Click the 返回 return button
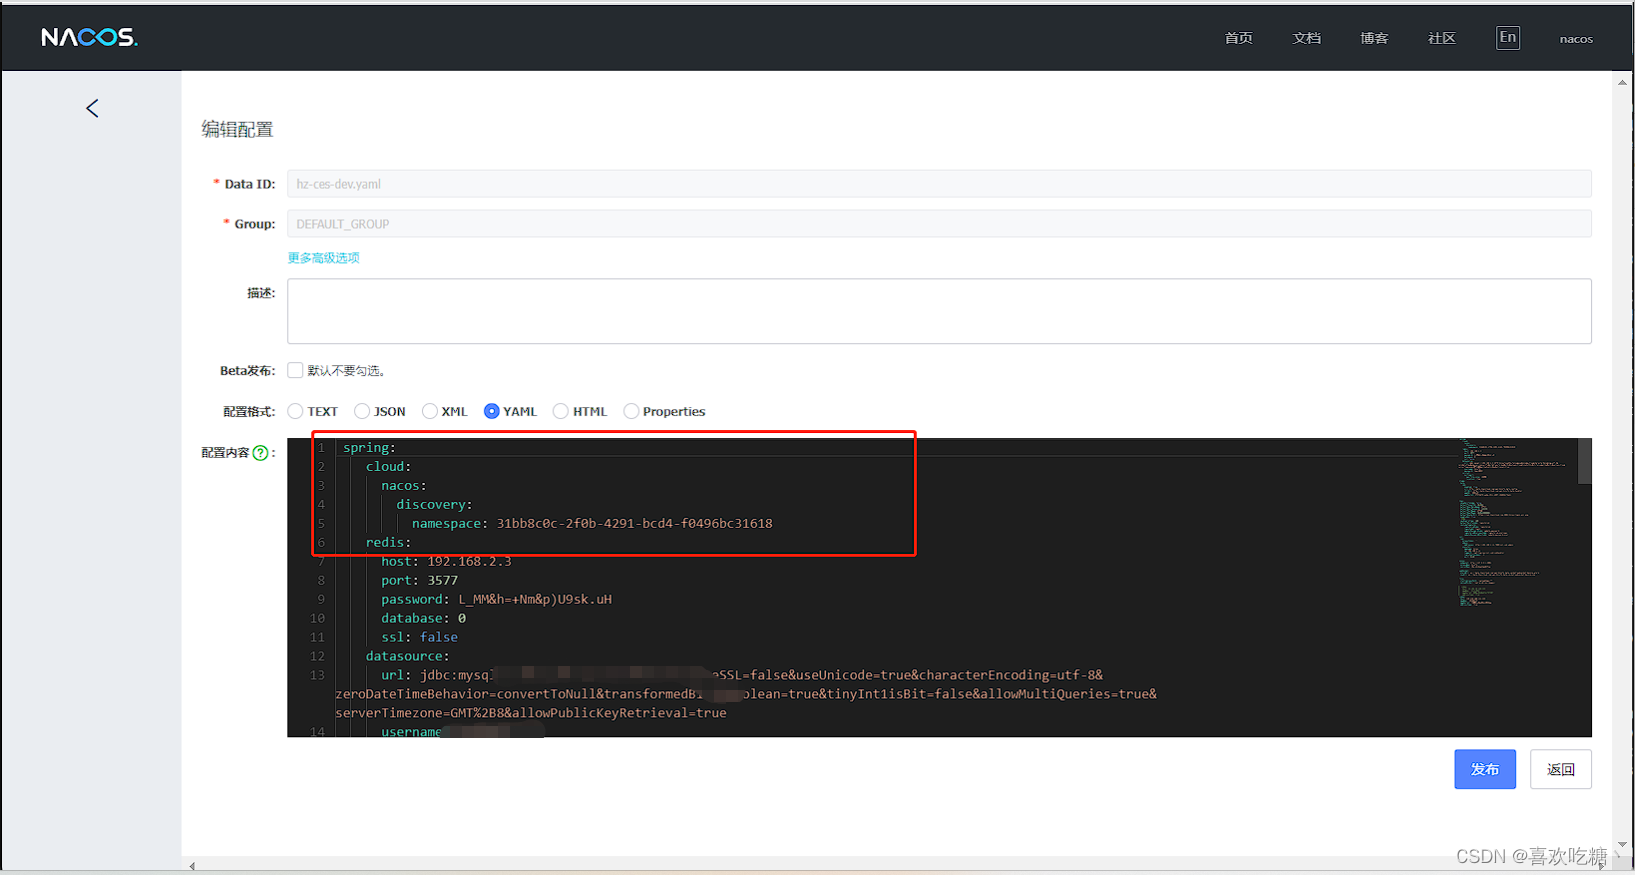Viewport: 1635px width, 875px height. click(x=1561, y=769)
